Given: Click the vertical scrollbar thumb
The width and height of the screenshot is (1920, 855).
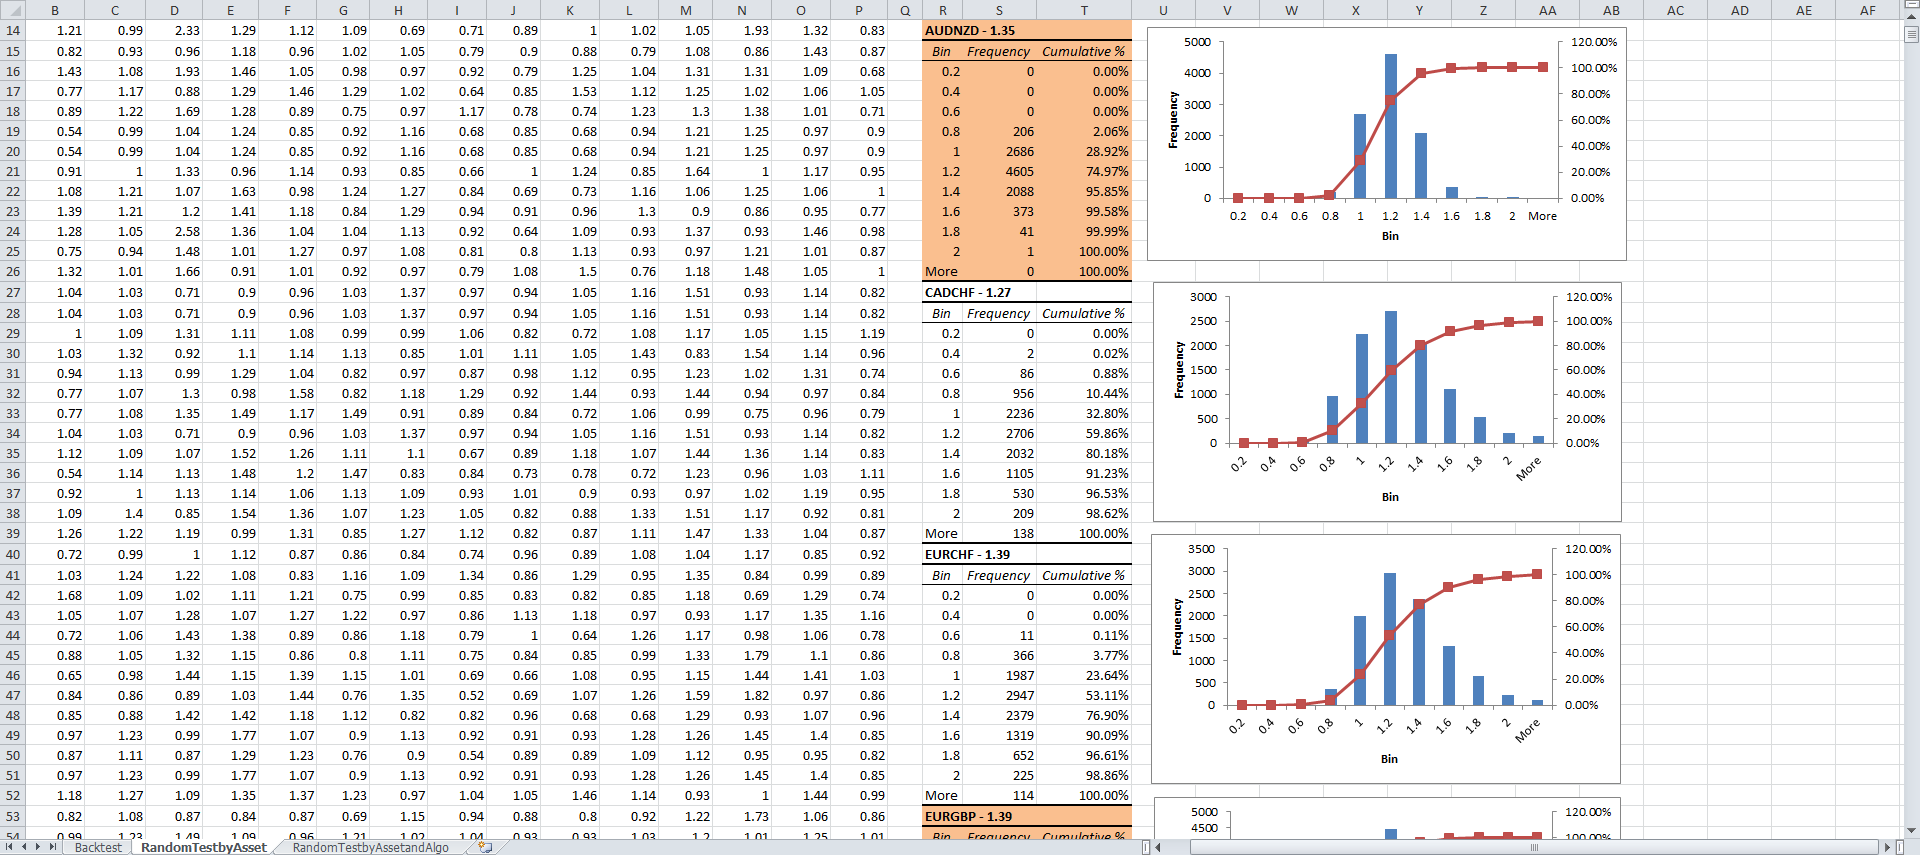Looking at the screenshot, I should click(1911, 34).
